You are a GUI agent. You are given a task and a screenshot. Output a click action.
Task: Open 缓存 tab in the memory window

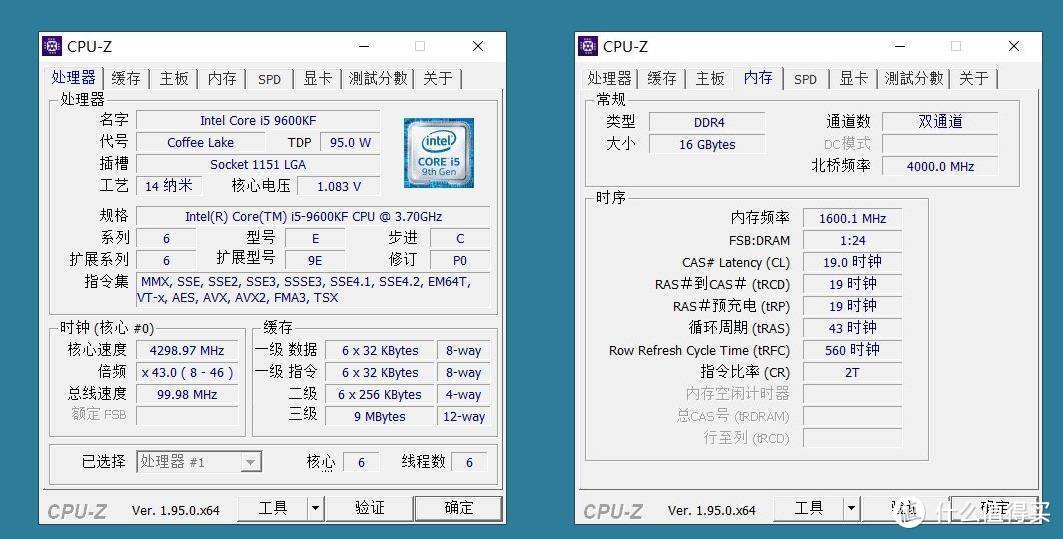[662, 79]
